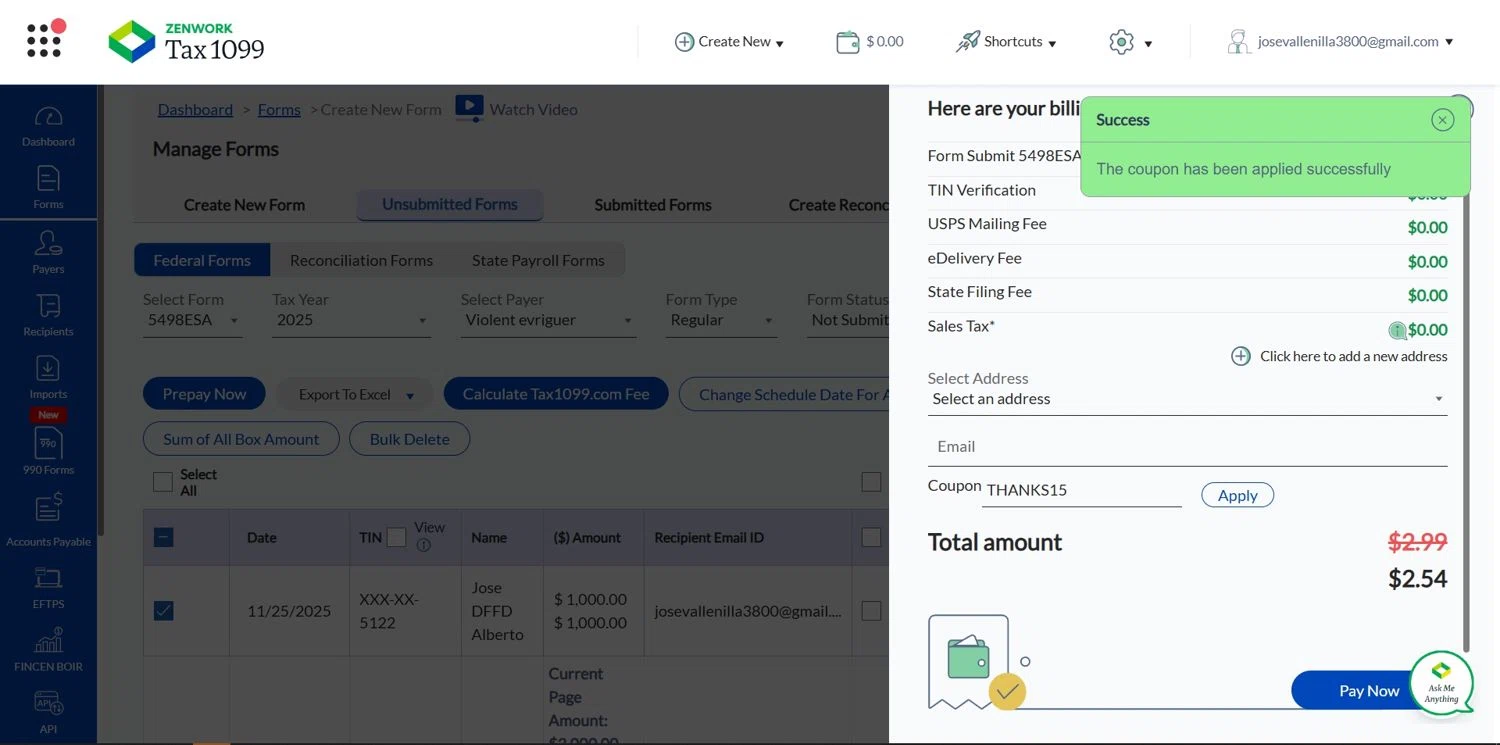Open EFTPS in the left sidebar
This screenshot has width=1500, height=745.
(48, 587)
